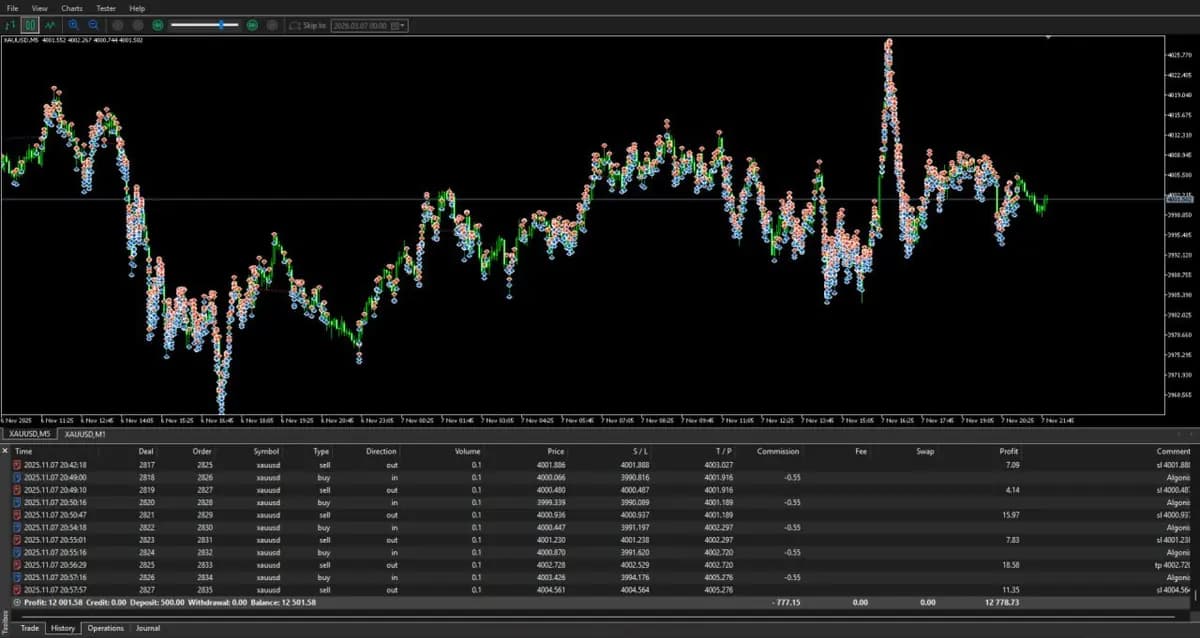Image resolution: width=1200 pixels, height=638 pixels.
Task: Switch chart to bar chart mode
Action: pyautogui.click(x=11, y=24)
